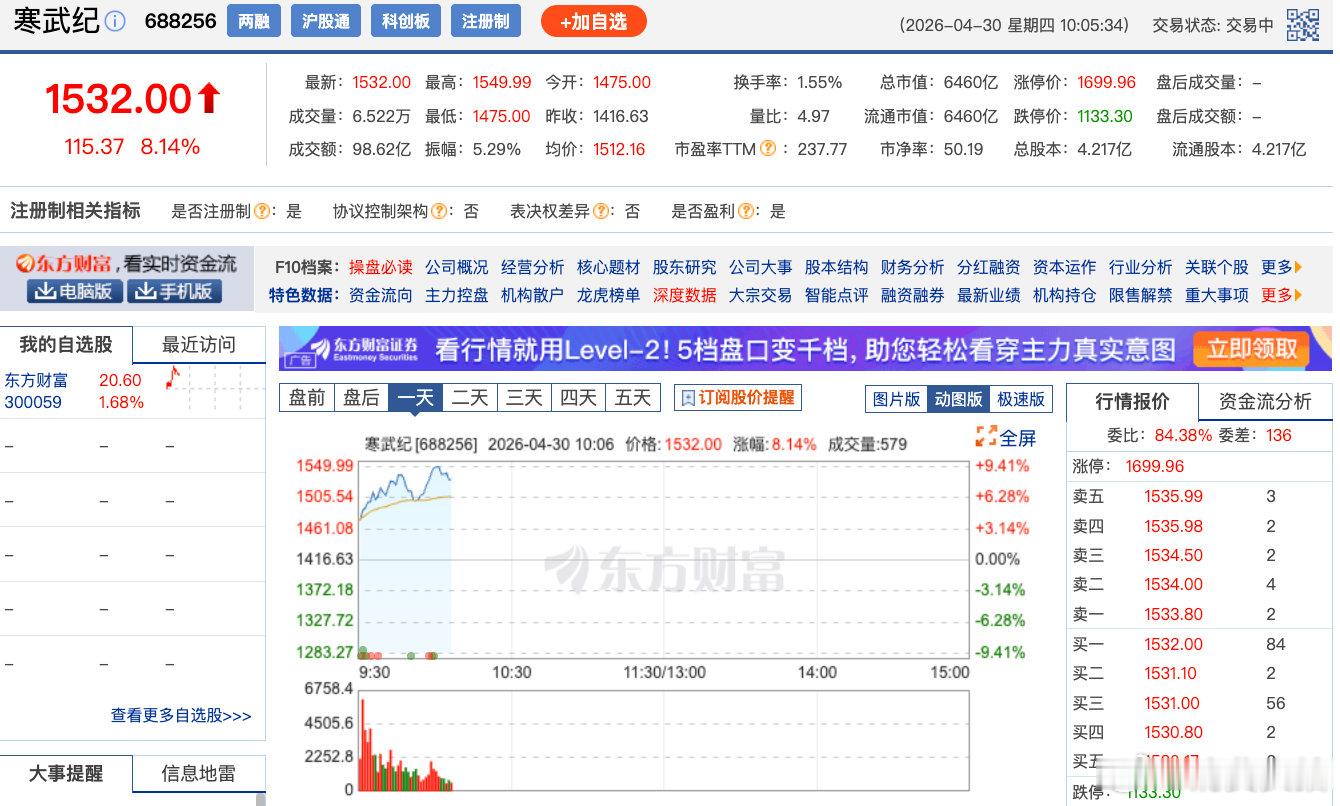Viewport: 1340px width, 806px height.
Task: Click the 东方财富证券 logo in the banner
Action: (x=363, y=349)
